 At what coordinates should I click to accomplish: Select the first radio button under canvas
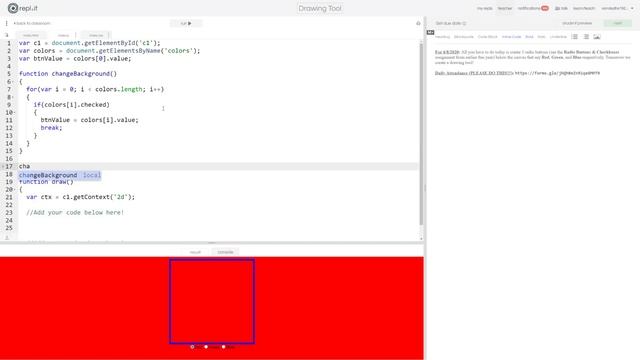click(x=192, y=347)
